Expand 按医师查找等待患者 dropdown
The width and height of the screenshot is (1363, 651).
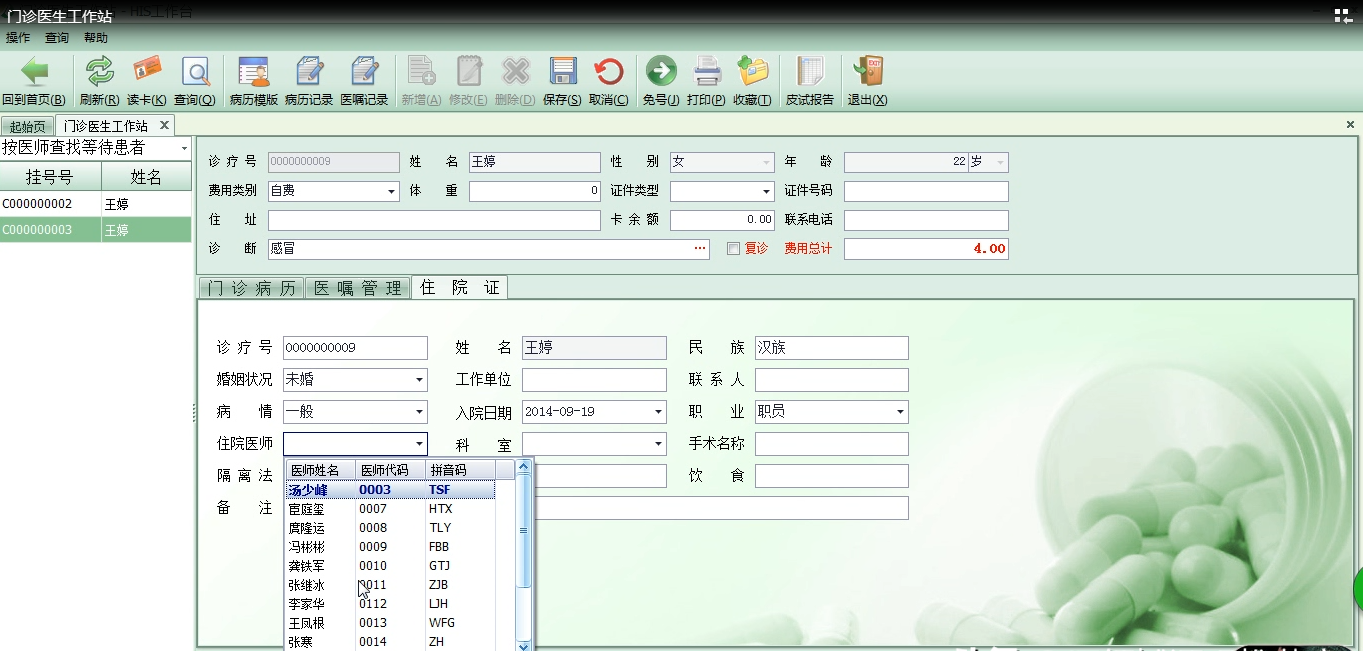[x=184, y=148]
